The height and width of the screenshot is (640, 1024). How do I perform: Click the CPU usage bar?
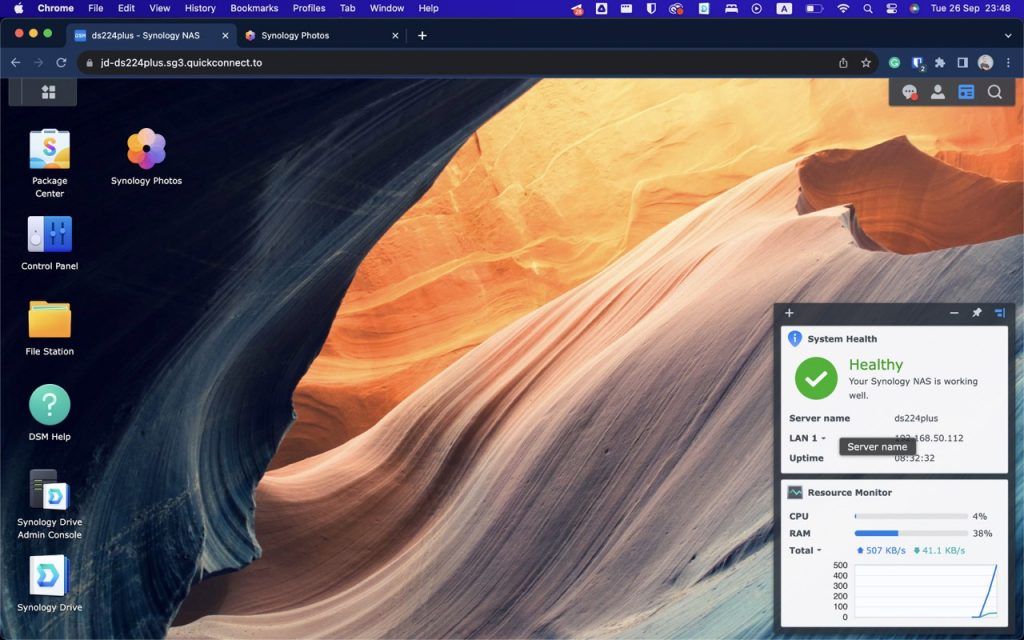tap(911, 516)
